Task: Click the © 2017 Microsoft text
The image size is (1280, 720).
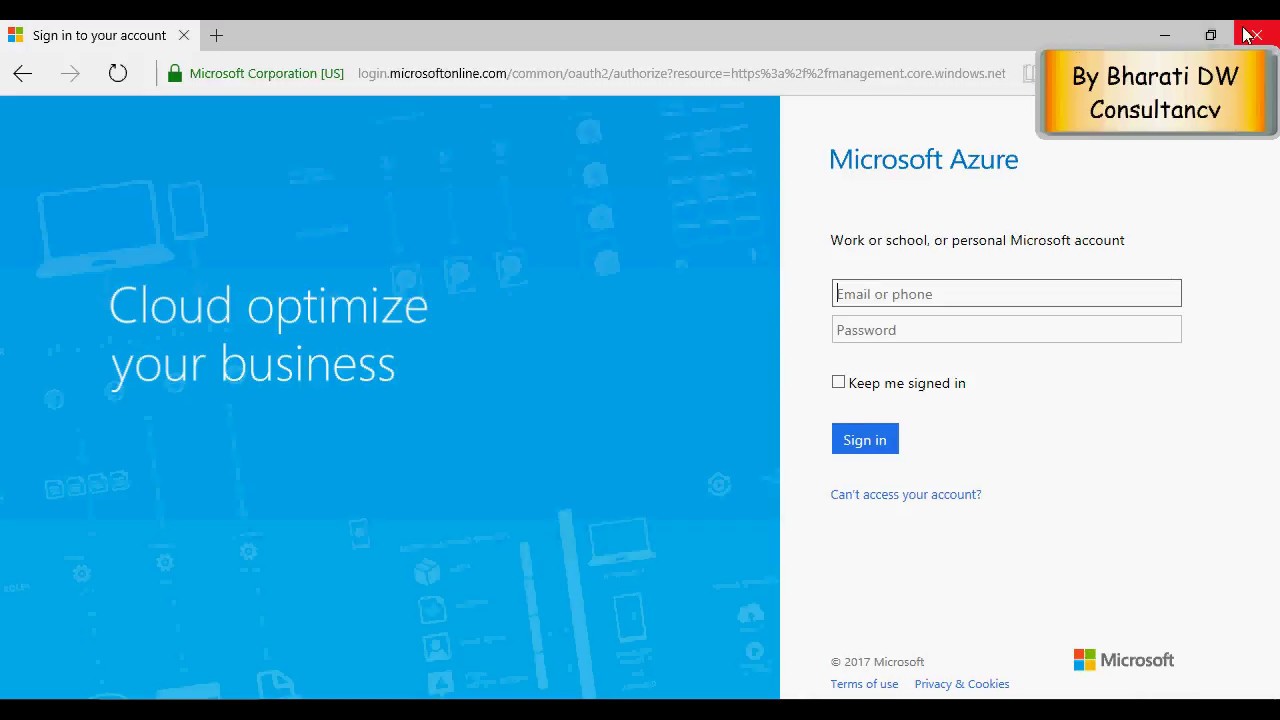Action: click(877, 662)
